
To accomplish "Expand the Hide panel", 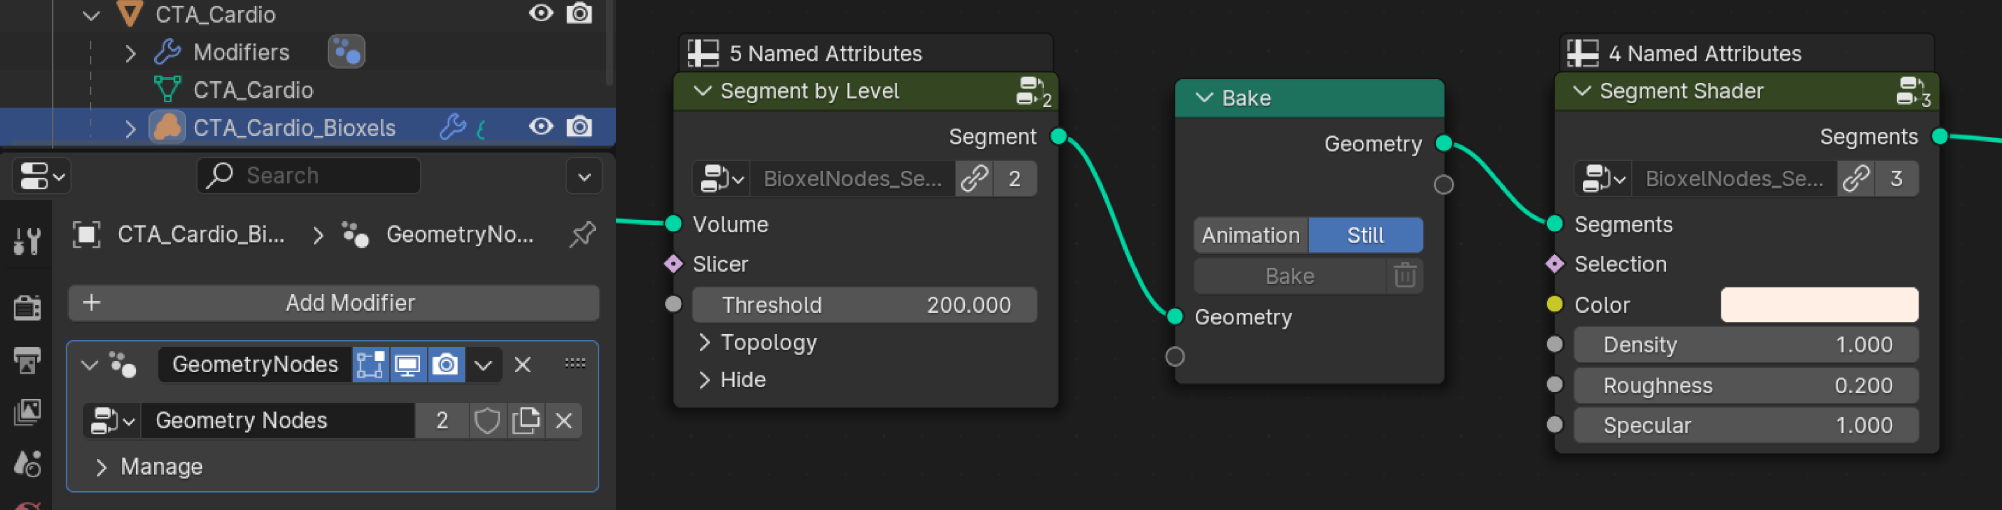I will tap(704, 380).
